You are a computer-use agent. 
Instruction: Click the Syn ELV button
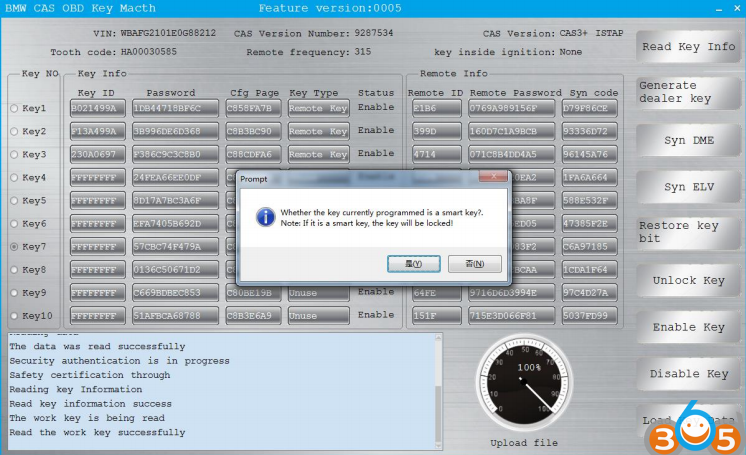688,187
